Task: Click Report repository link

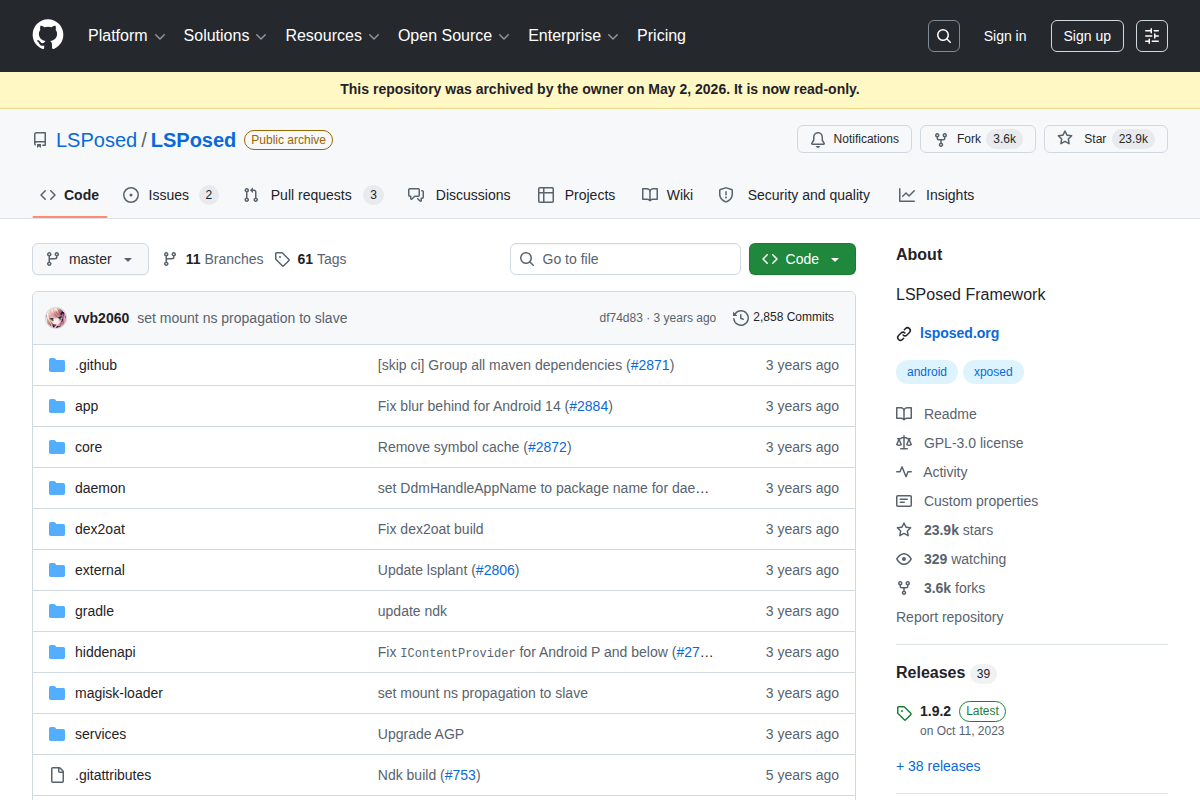Action: tap(950, 617)
